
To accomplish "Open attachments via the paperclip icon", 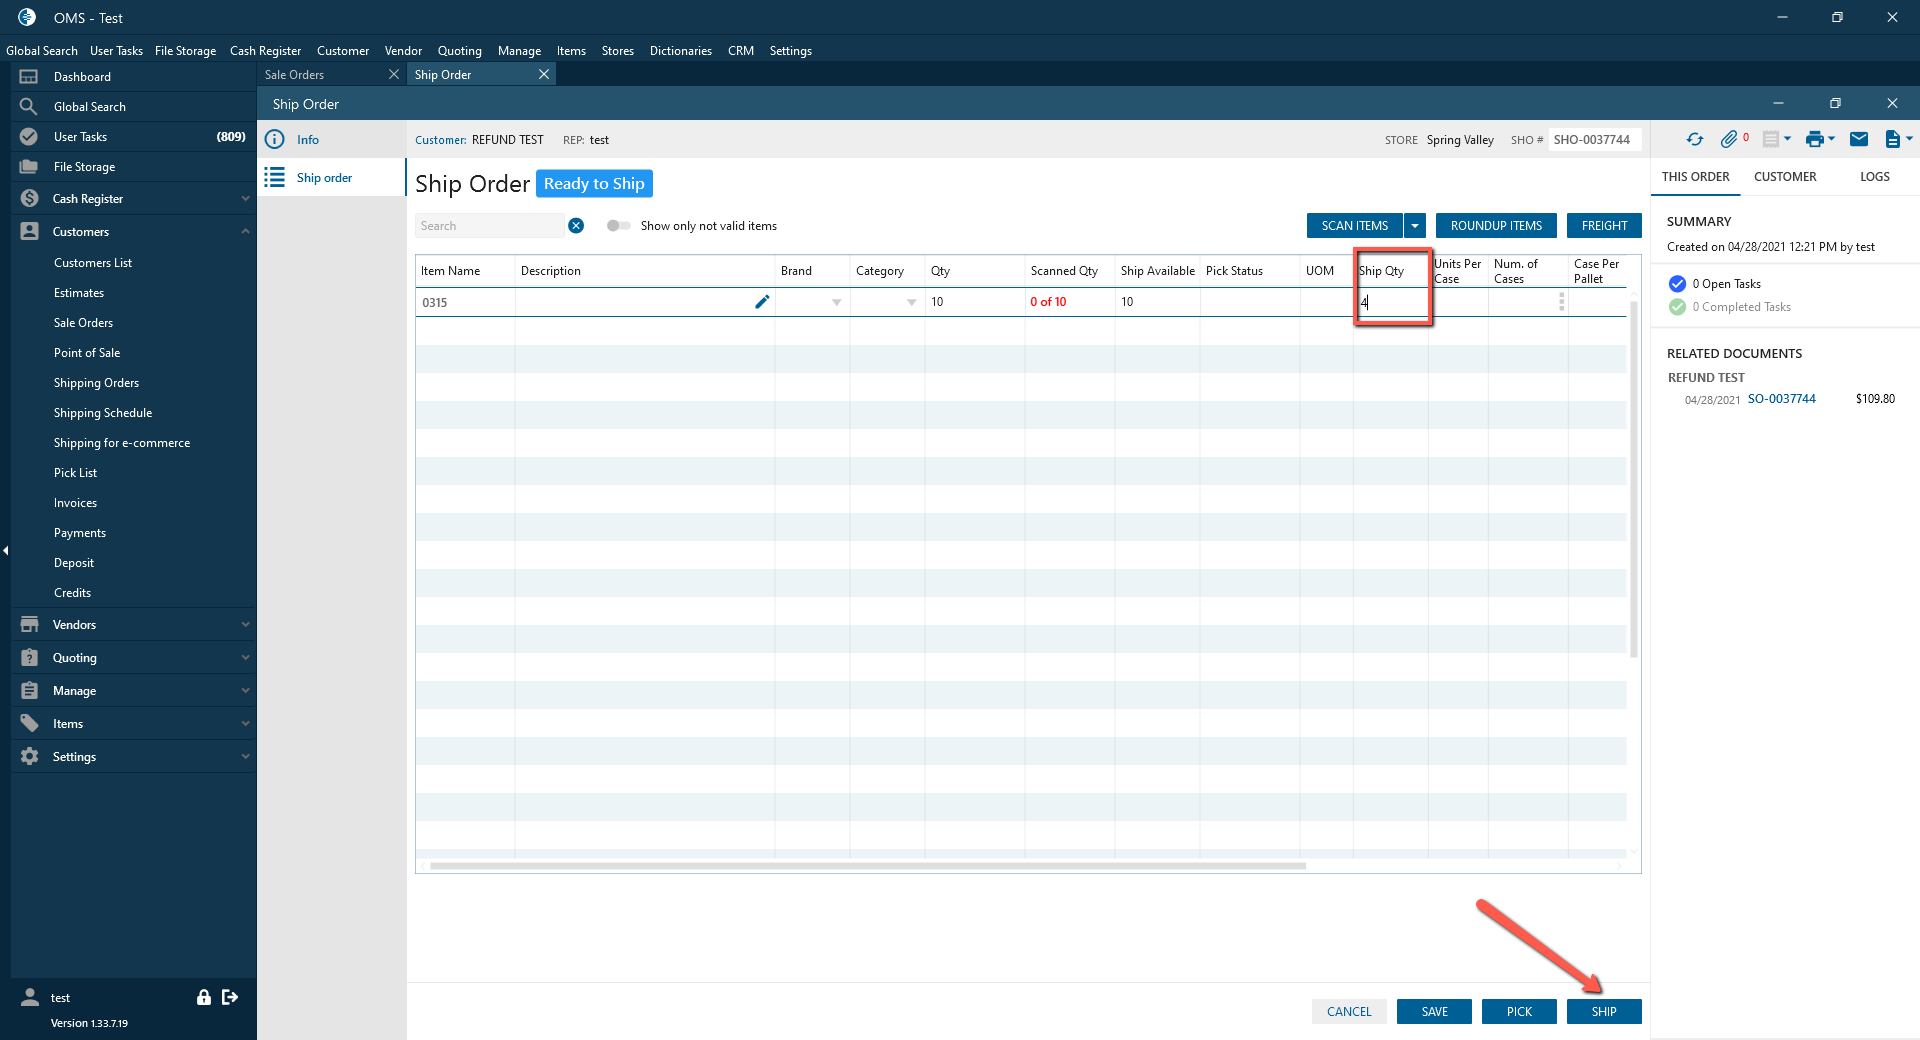I will [1728, 140].
